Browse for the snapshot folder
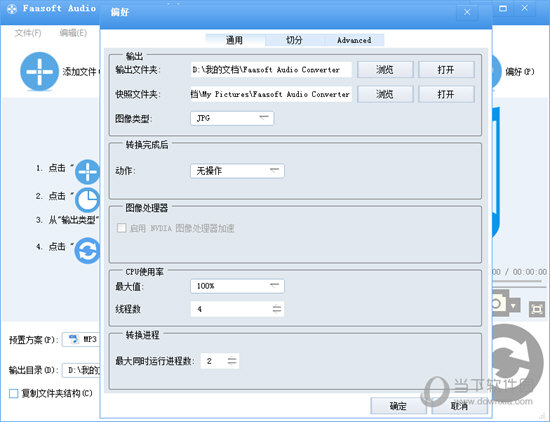Image resolution: width=550 pixels, height=422 pixels. (x=385, y=94)
